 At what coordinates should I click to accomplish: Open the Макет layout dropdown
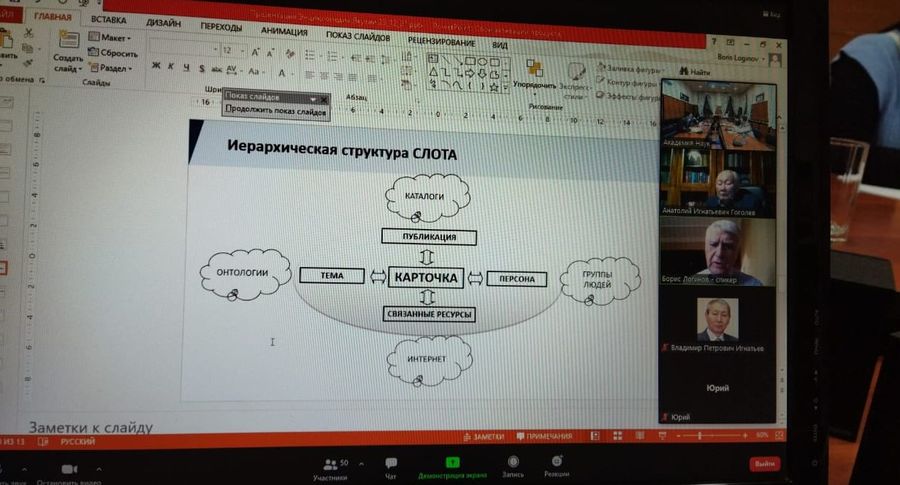pos(110,37)
